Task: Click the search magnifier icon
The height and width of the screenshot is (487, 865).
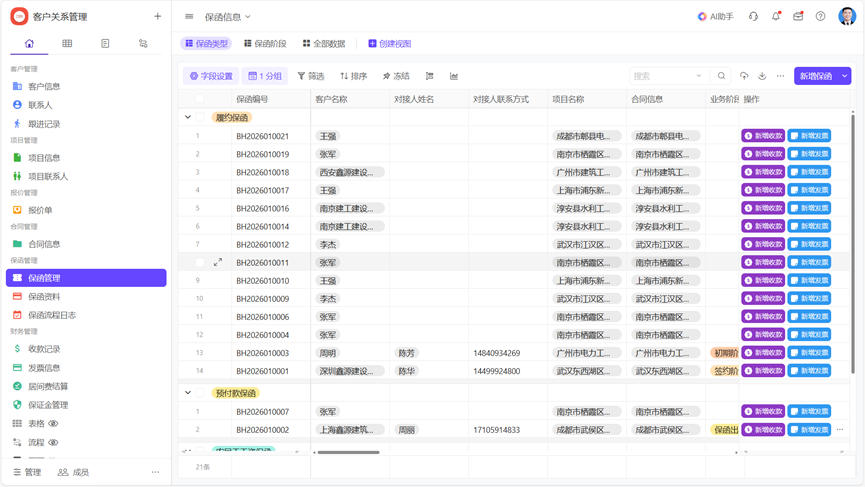Action: pyautogui.click(x=721, y=76)
